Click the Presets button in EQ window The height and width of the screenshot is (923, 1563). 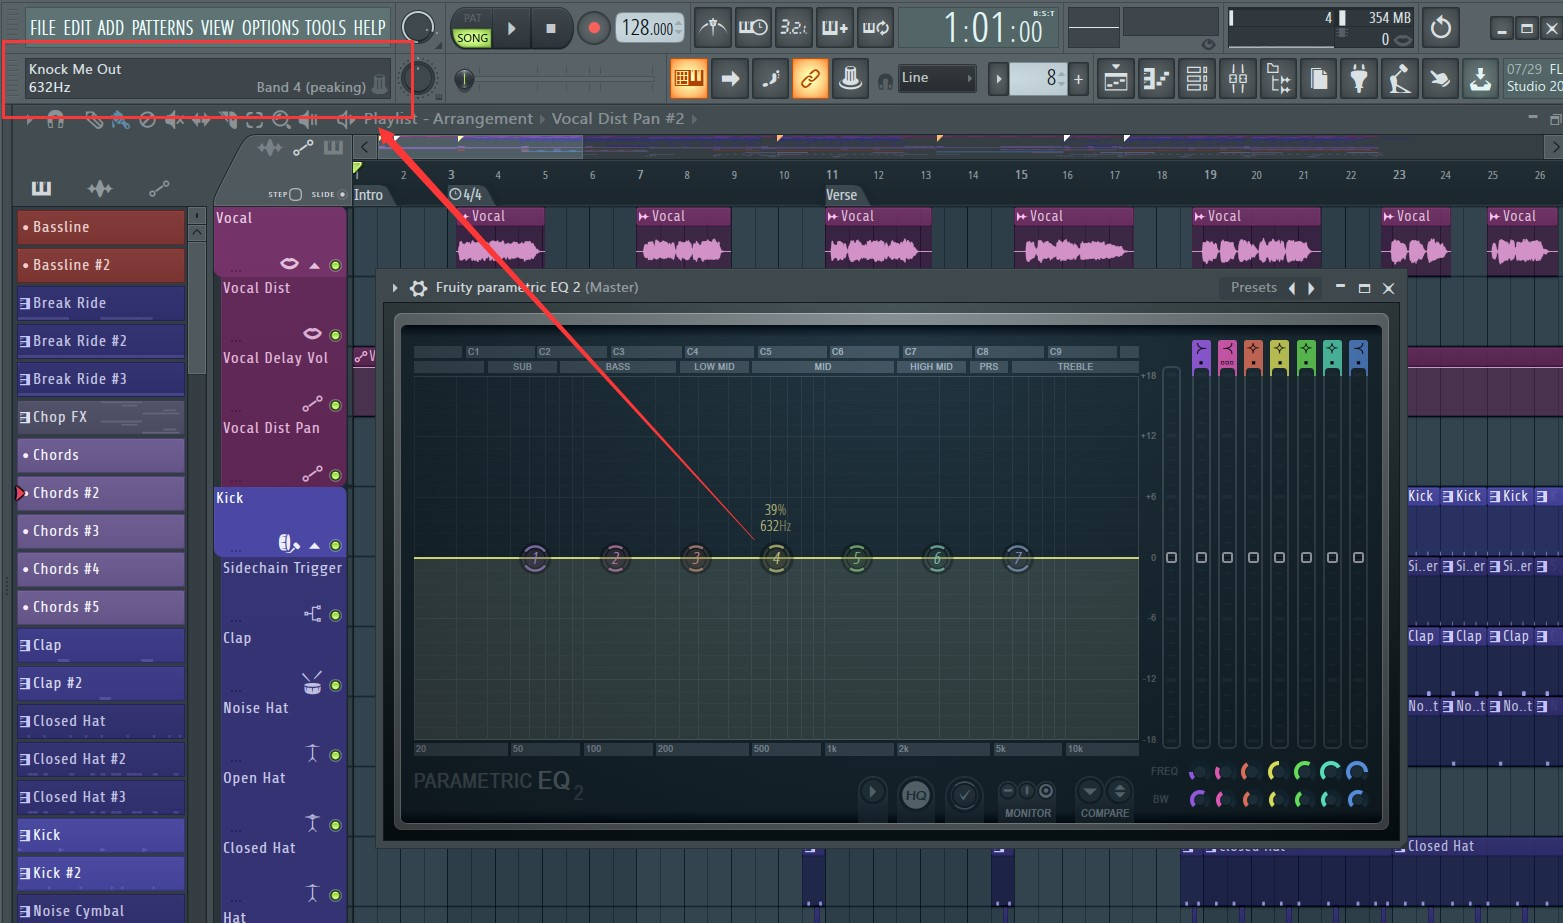pos(1254,288)
